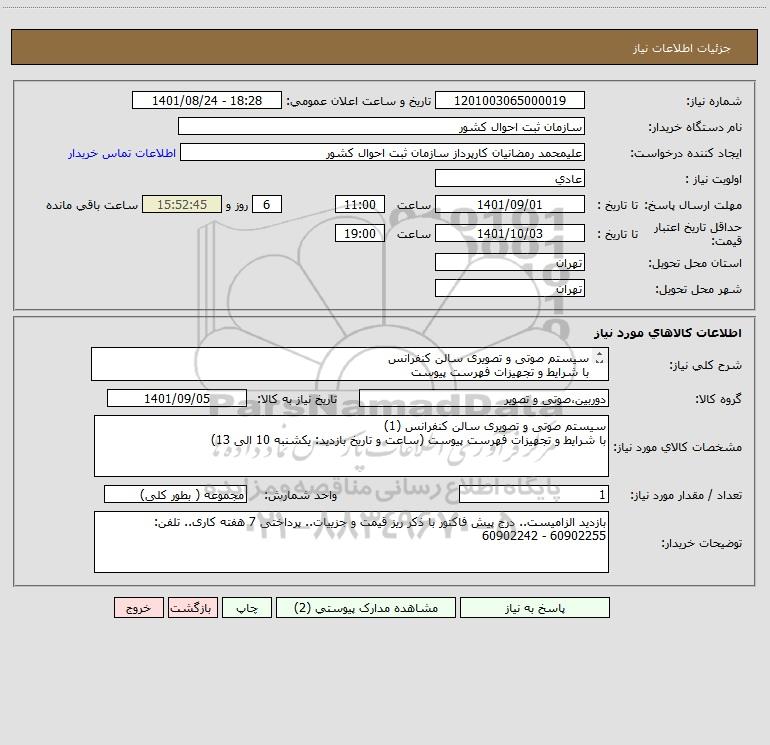Image resolution: width=770 pixels, height=745 pixels.
Task: Click the چاپ print button
Action: click(247, 608)
